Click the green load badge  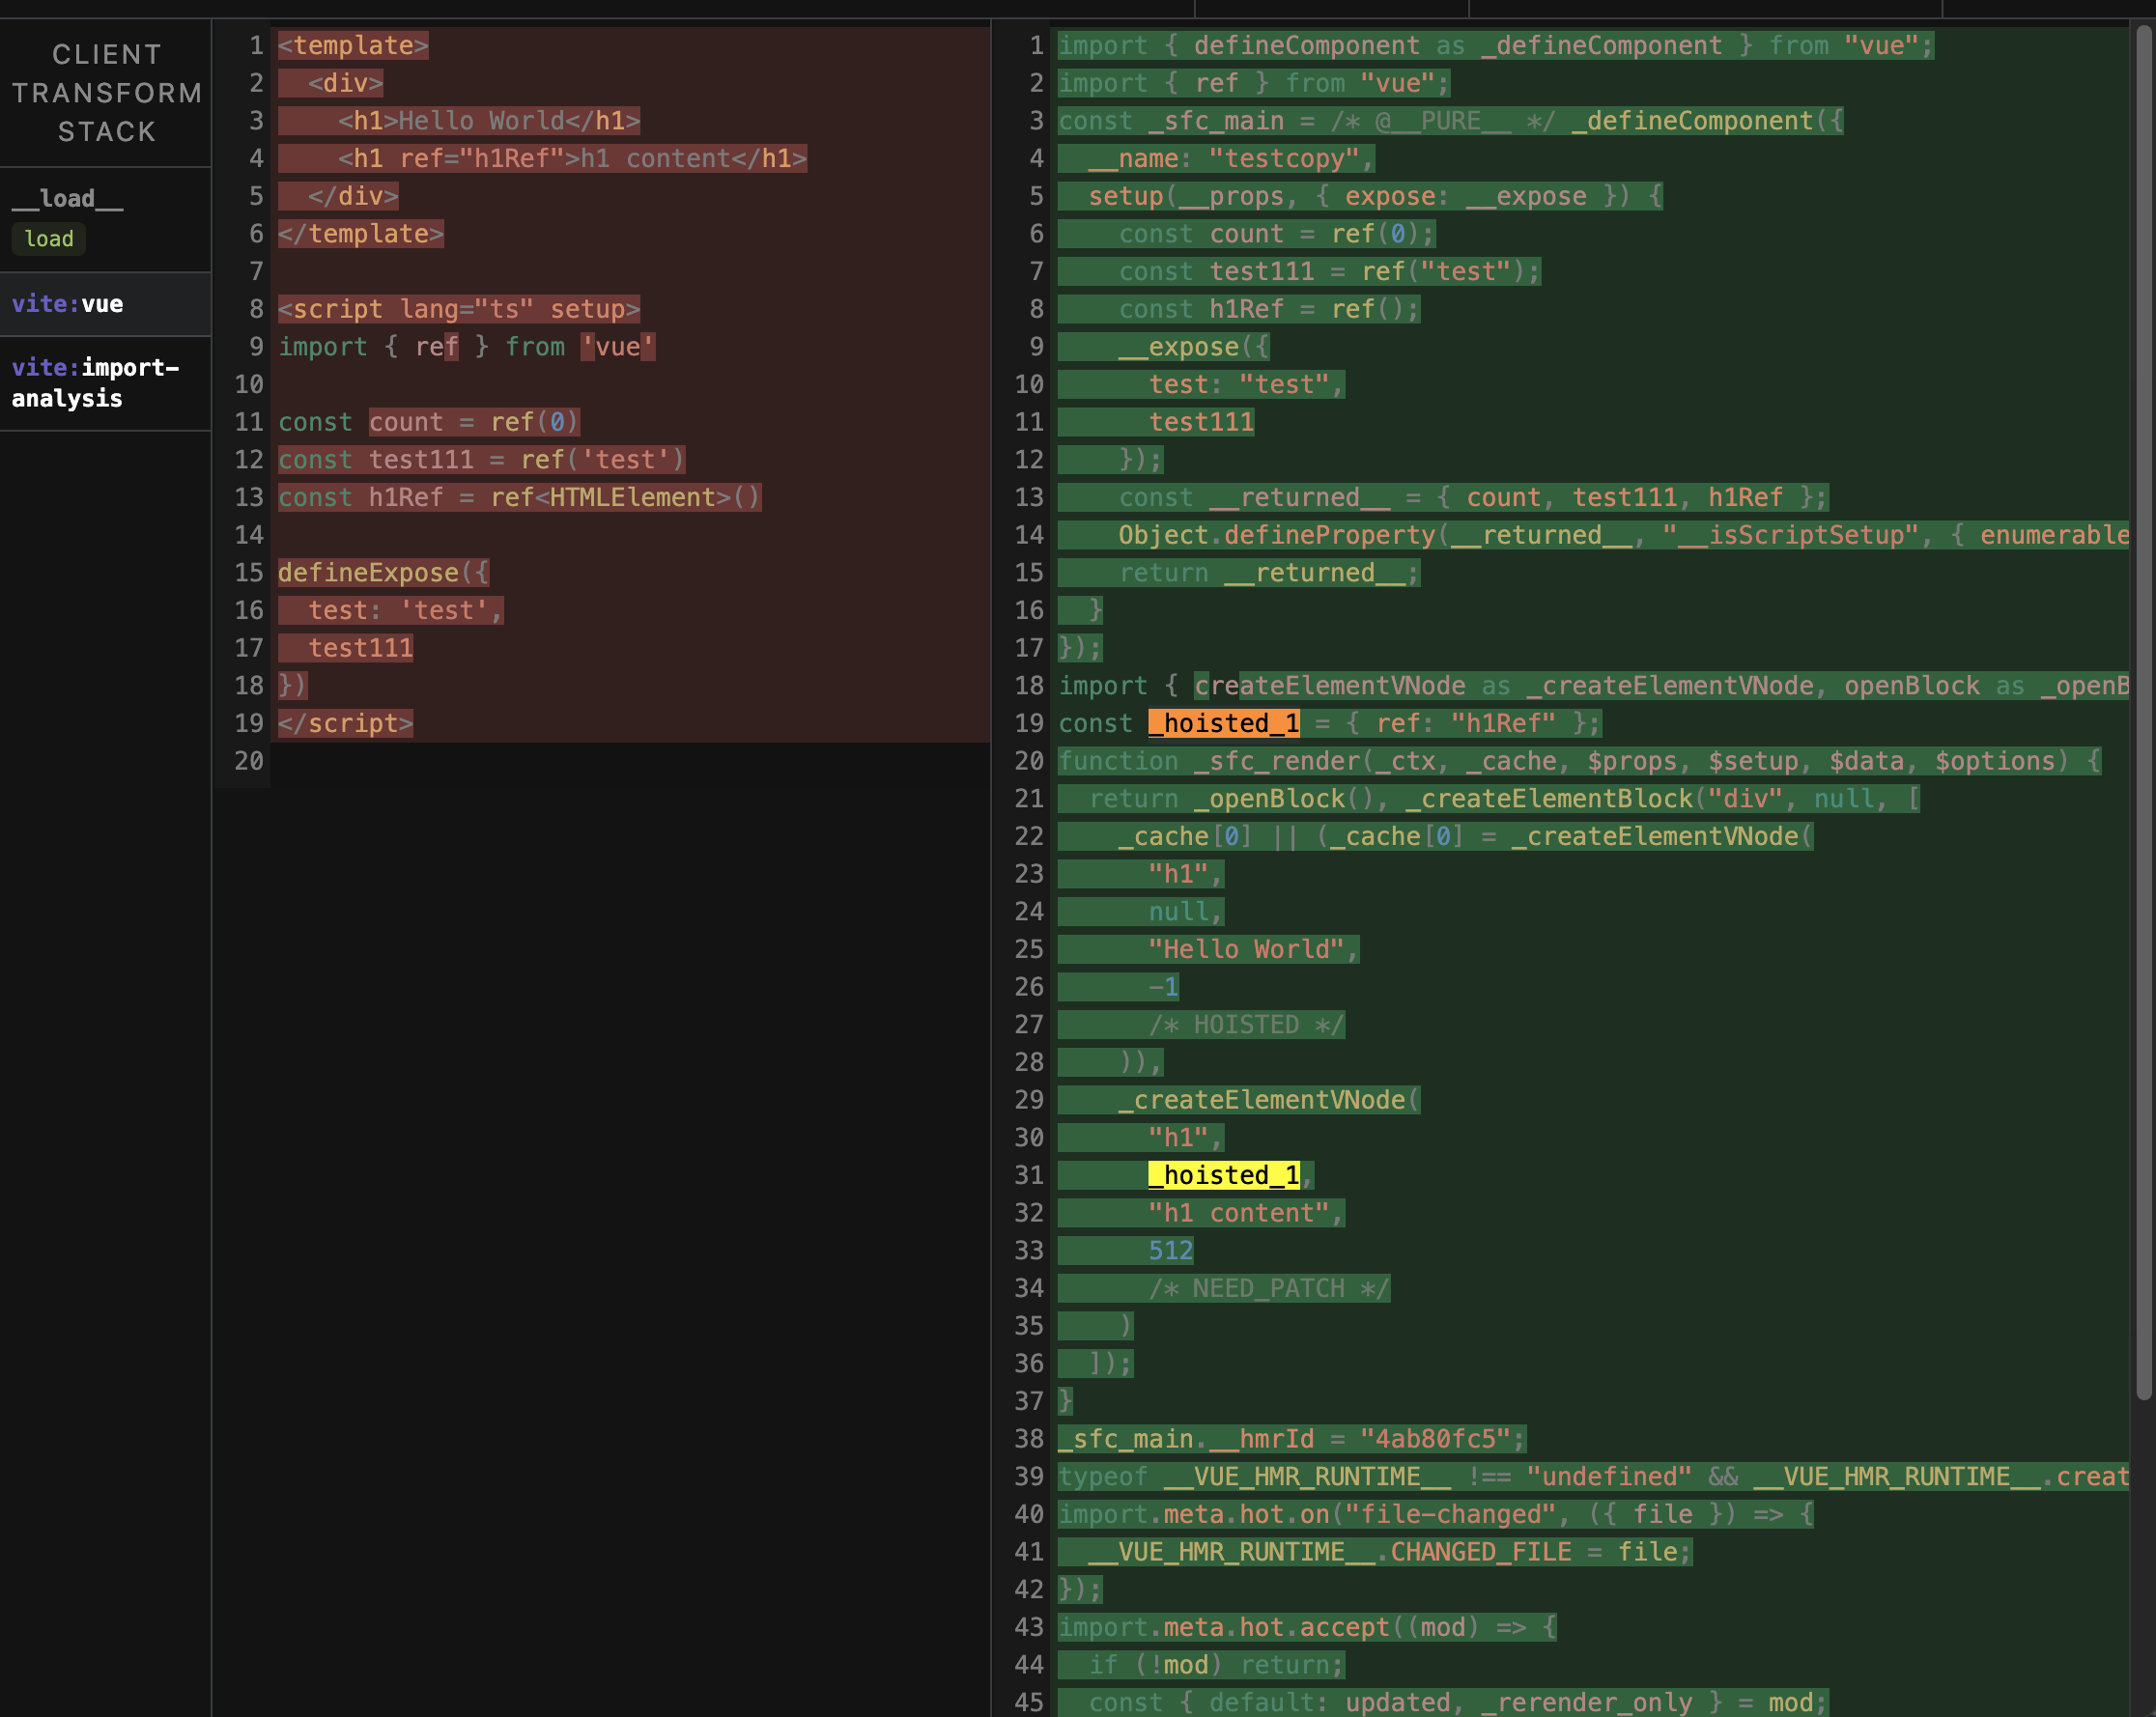click(x=49, y=239)
